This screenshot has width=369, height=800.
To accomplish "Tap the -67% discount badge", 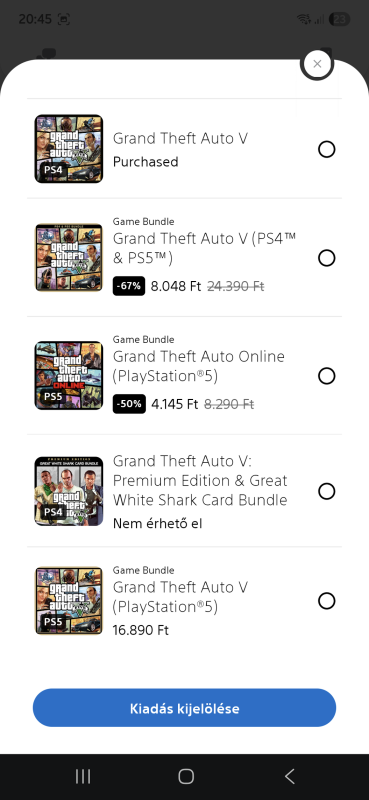I will click(129, 286).
